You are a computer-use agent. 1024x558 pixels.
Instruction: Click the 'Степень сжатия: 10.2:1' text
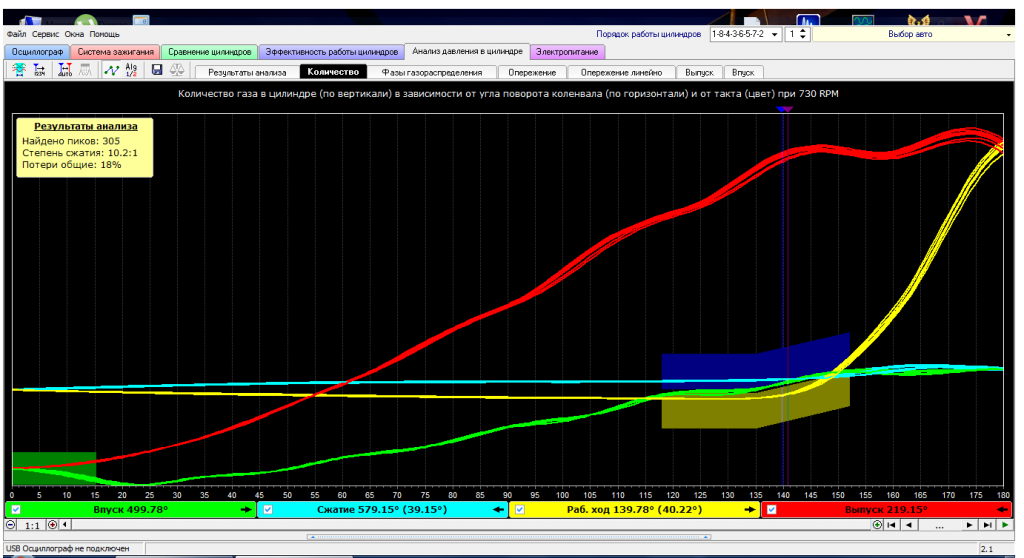(80, 153)
